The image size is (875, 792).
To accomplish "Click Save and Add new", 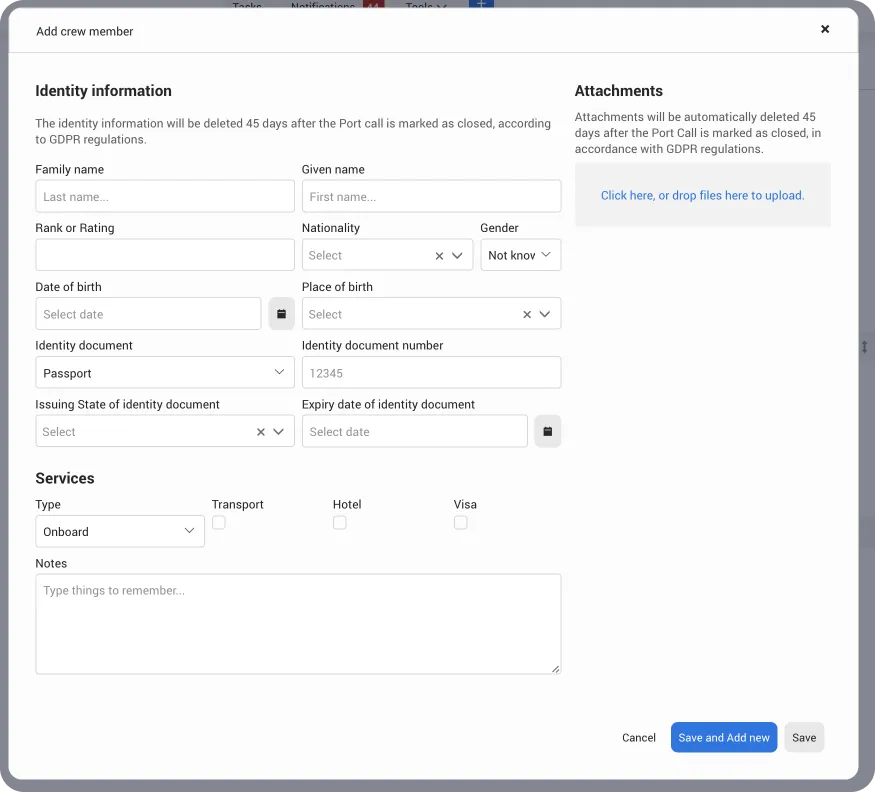I will coord(724,737).
